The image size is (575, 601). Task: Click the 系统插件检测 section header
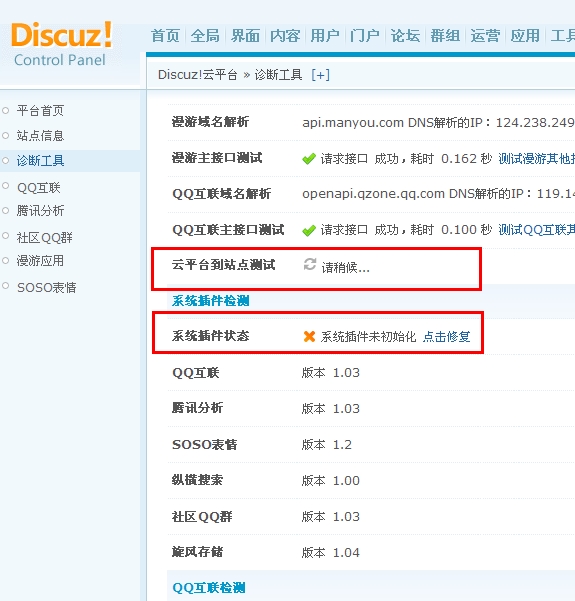(x=210, y=301)
